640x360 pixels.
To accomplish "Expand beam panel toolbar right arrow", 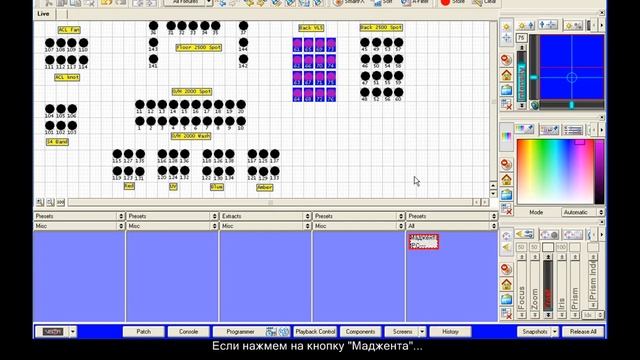I will click(x=601, y=234).
